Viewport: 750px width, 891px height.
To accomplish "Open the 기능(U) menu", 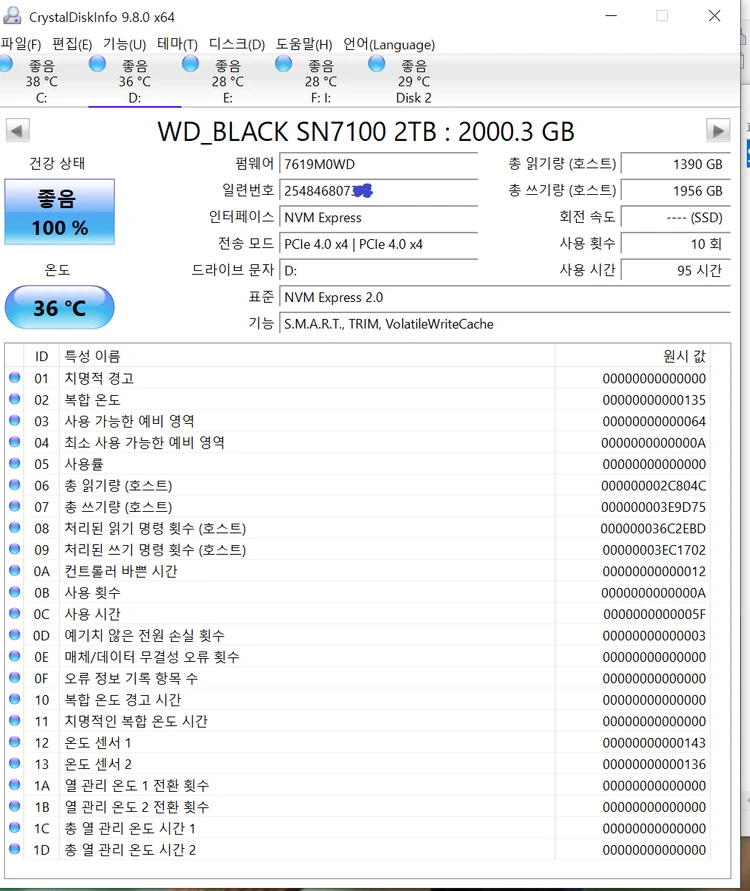I will click(124, 44).
